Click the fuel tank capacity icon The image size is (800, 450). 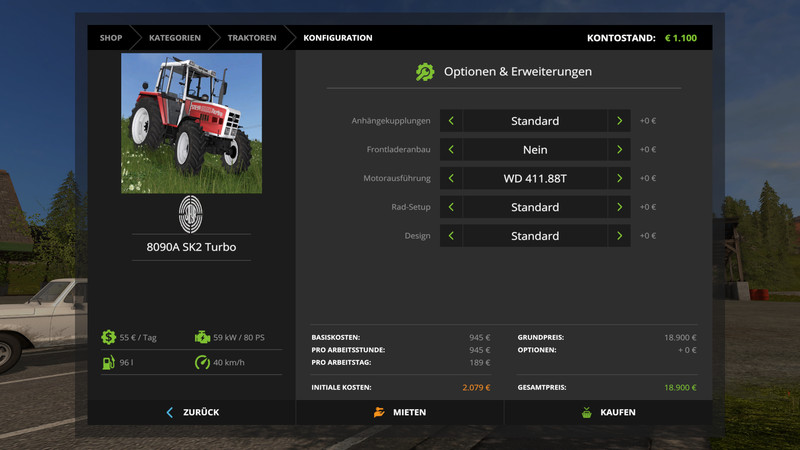pyautogui.click(x=108, y=362)
